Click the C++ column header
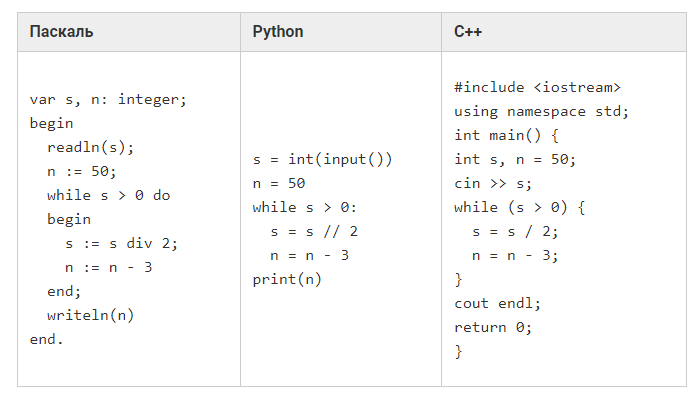 click(468, 32)
